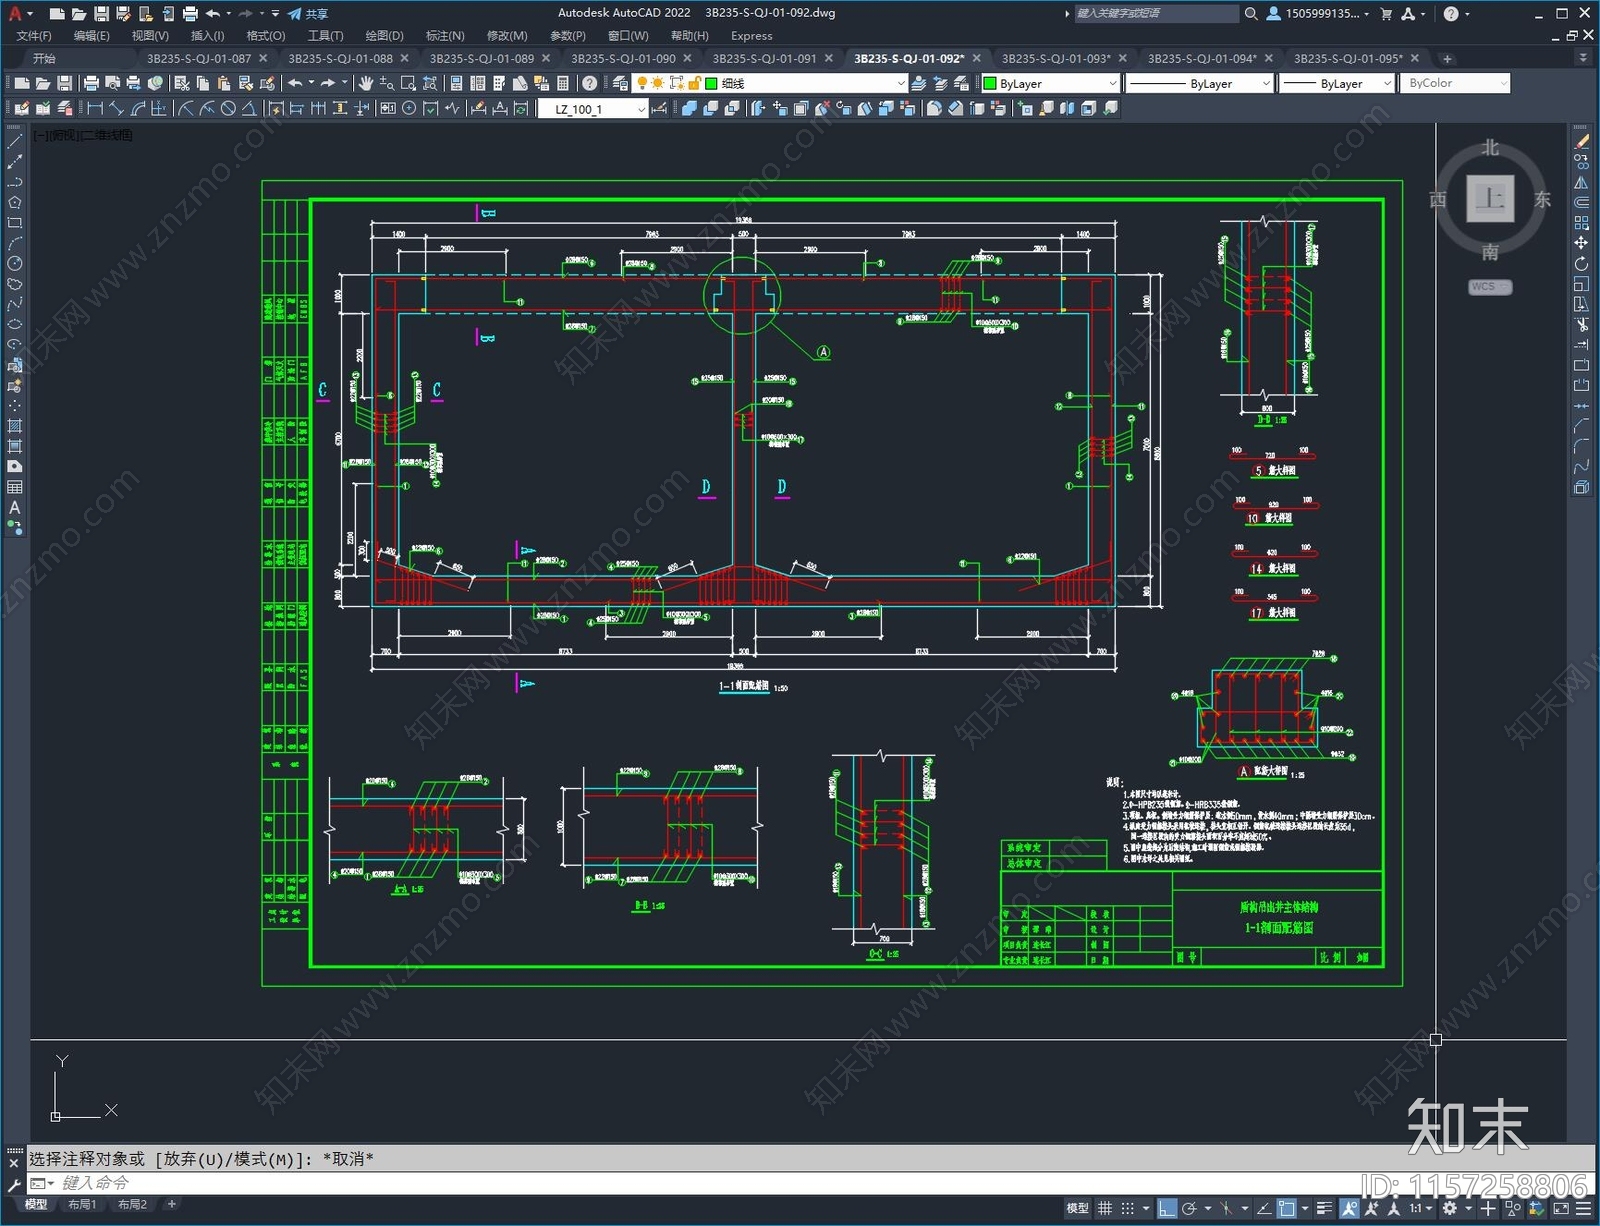This screenshot has width=1600, height=1226.
Task: Click the green layer color swatch beside 细线
Action: (711, 84)
